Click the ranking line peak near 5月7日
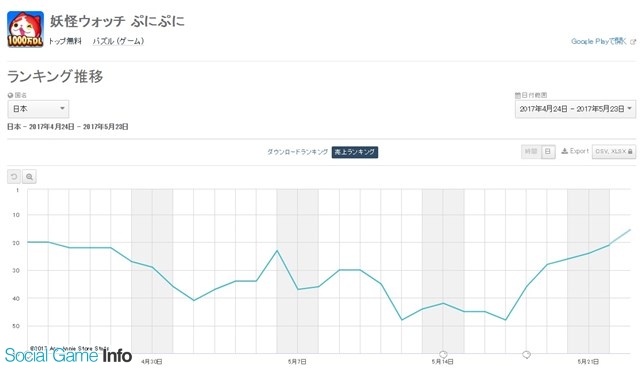 [x=277, y=251]
